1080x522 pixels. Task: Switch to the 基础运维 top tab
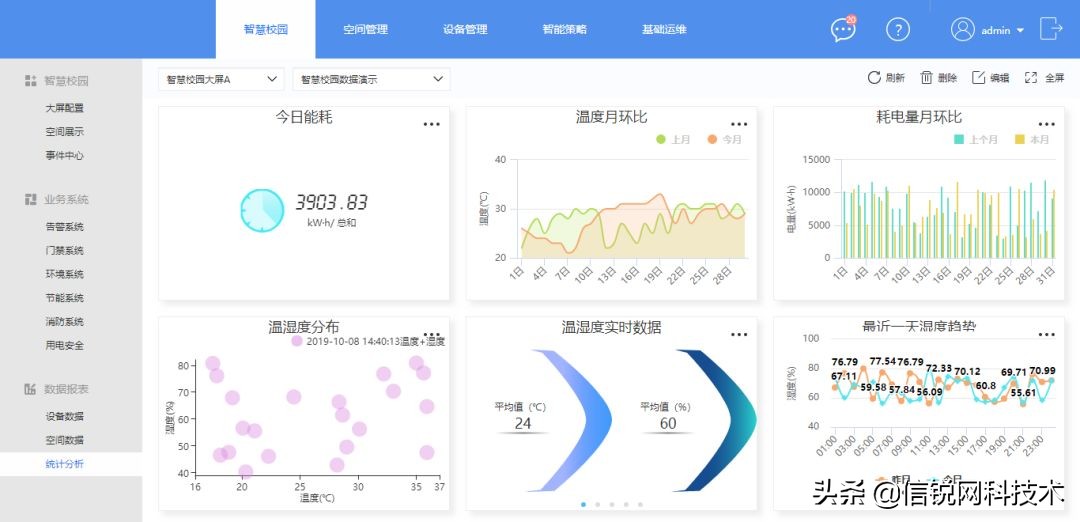click(664, 30)
